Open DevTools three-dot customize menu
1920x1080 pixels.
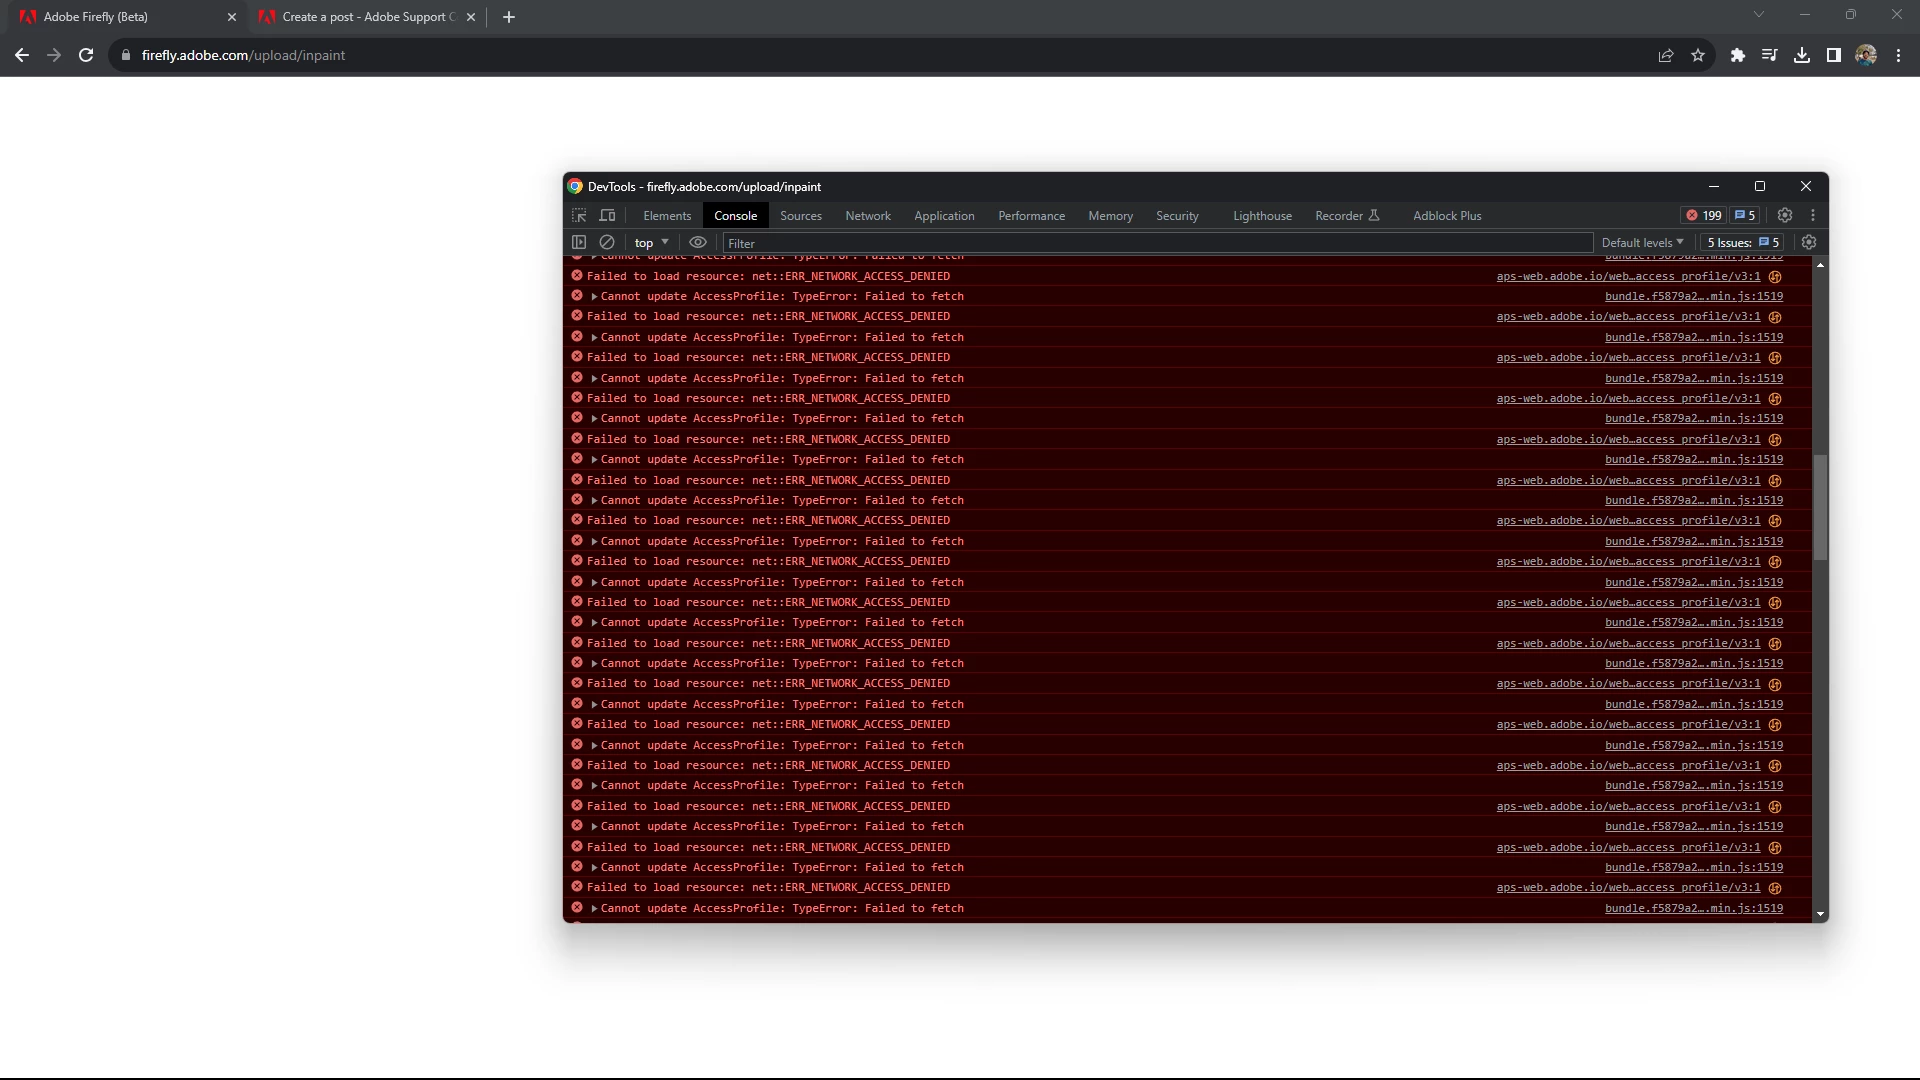tap(1813, 215)
